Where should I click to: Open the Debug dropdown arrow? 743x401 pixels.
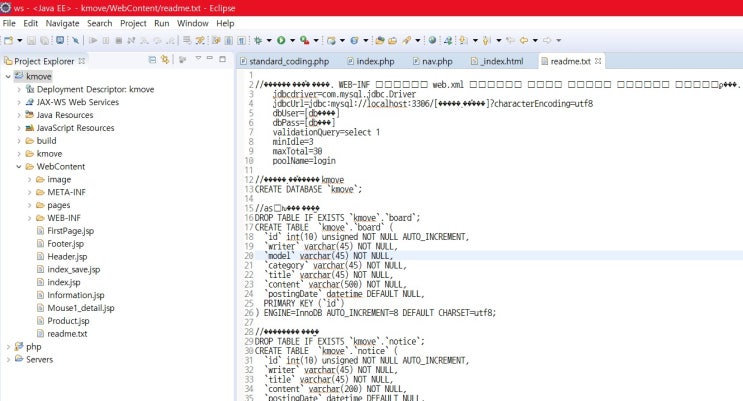pyautogui.click(x=269, y=41)
